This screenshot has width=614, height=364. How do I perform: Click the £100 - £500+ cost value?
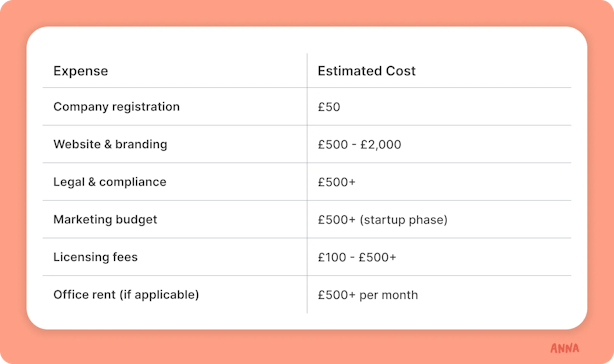coord(357,257)
